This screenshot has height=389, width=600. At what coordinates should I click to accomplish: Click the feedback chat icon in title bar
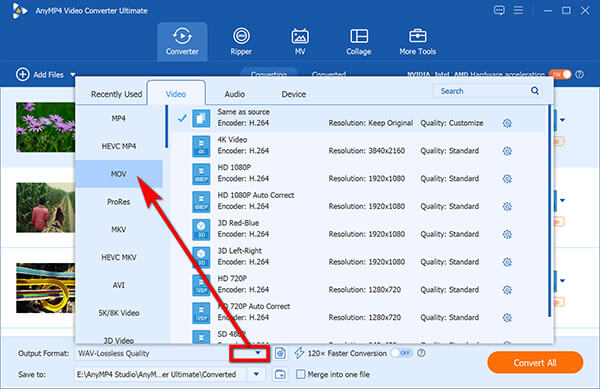499,10
